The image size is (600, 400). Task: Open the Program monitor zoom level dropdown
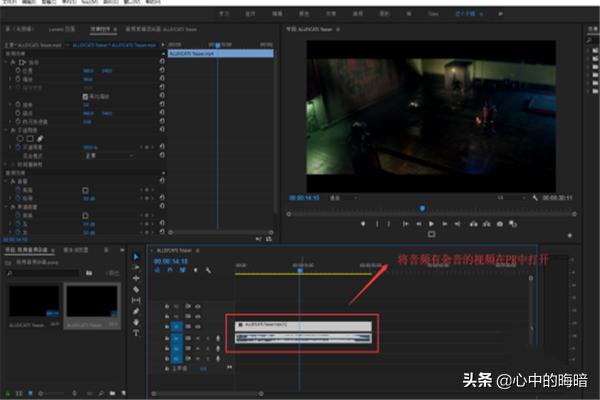click(x=343, y=198)
